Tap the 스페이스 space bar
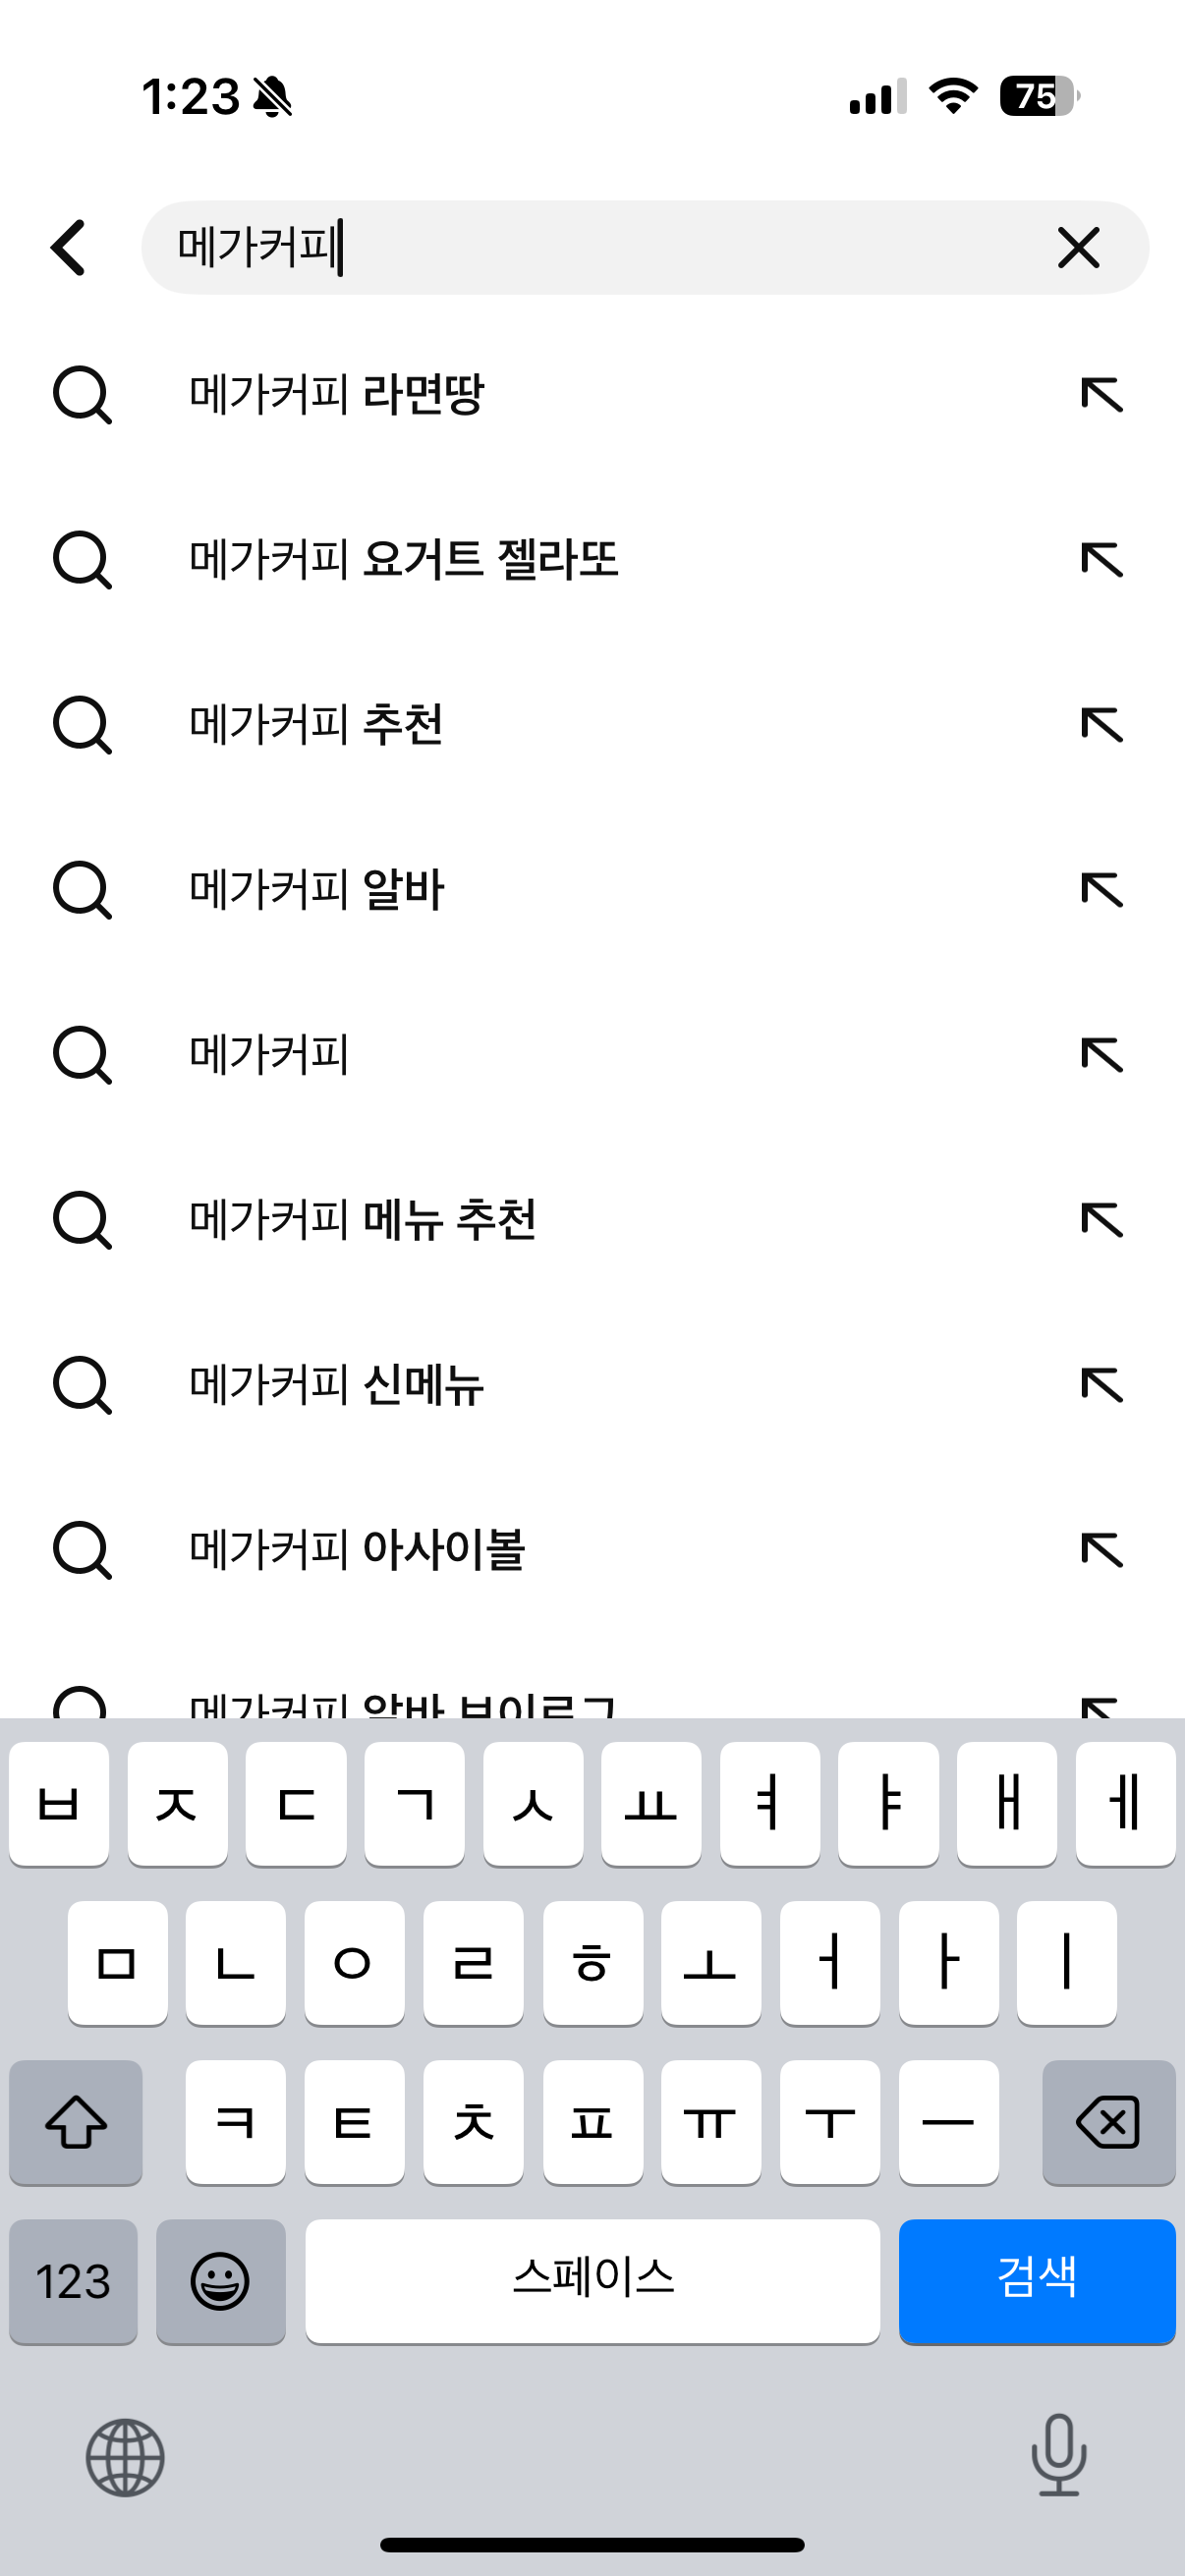 click(x=593, y=2281)
